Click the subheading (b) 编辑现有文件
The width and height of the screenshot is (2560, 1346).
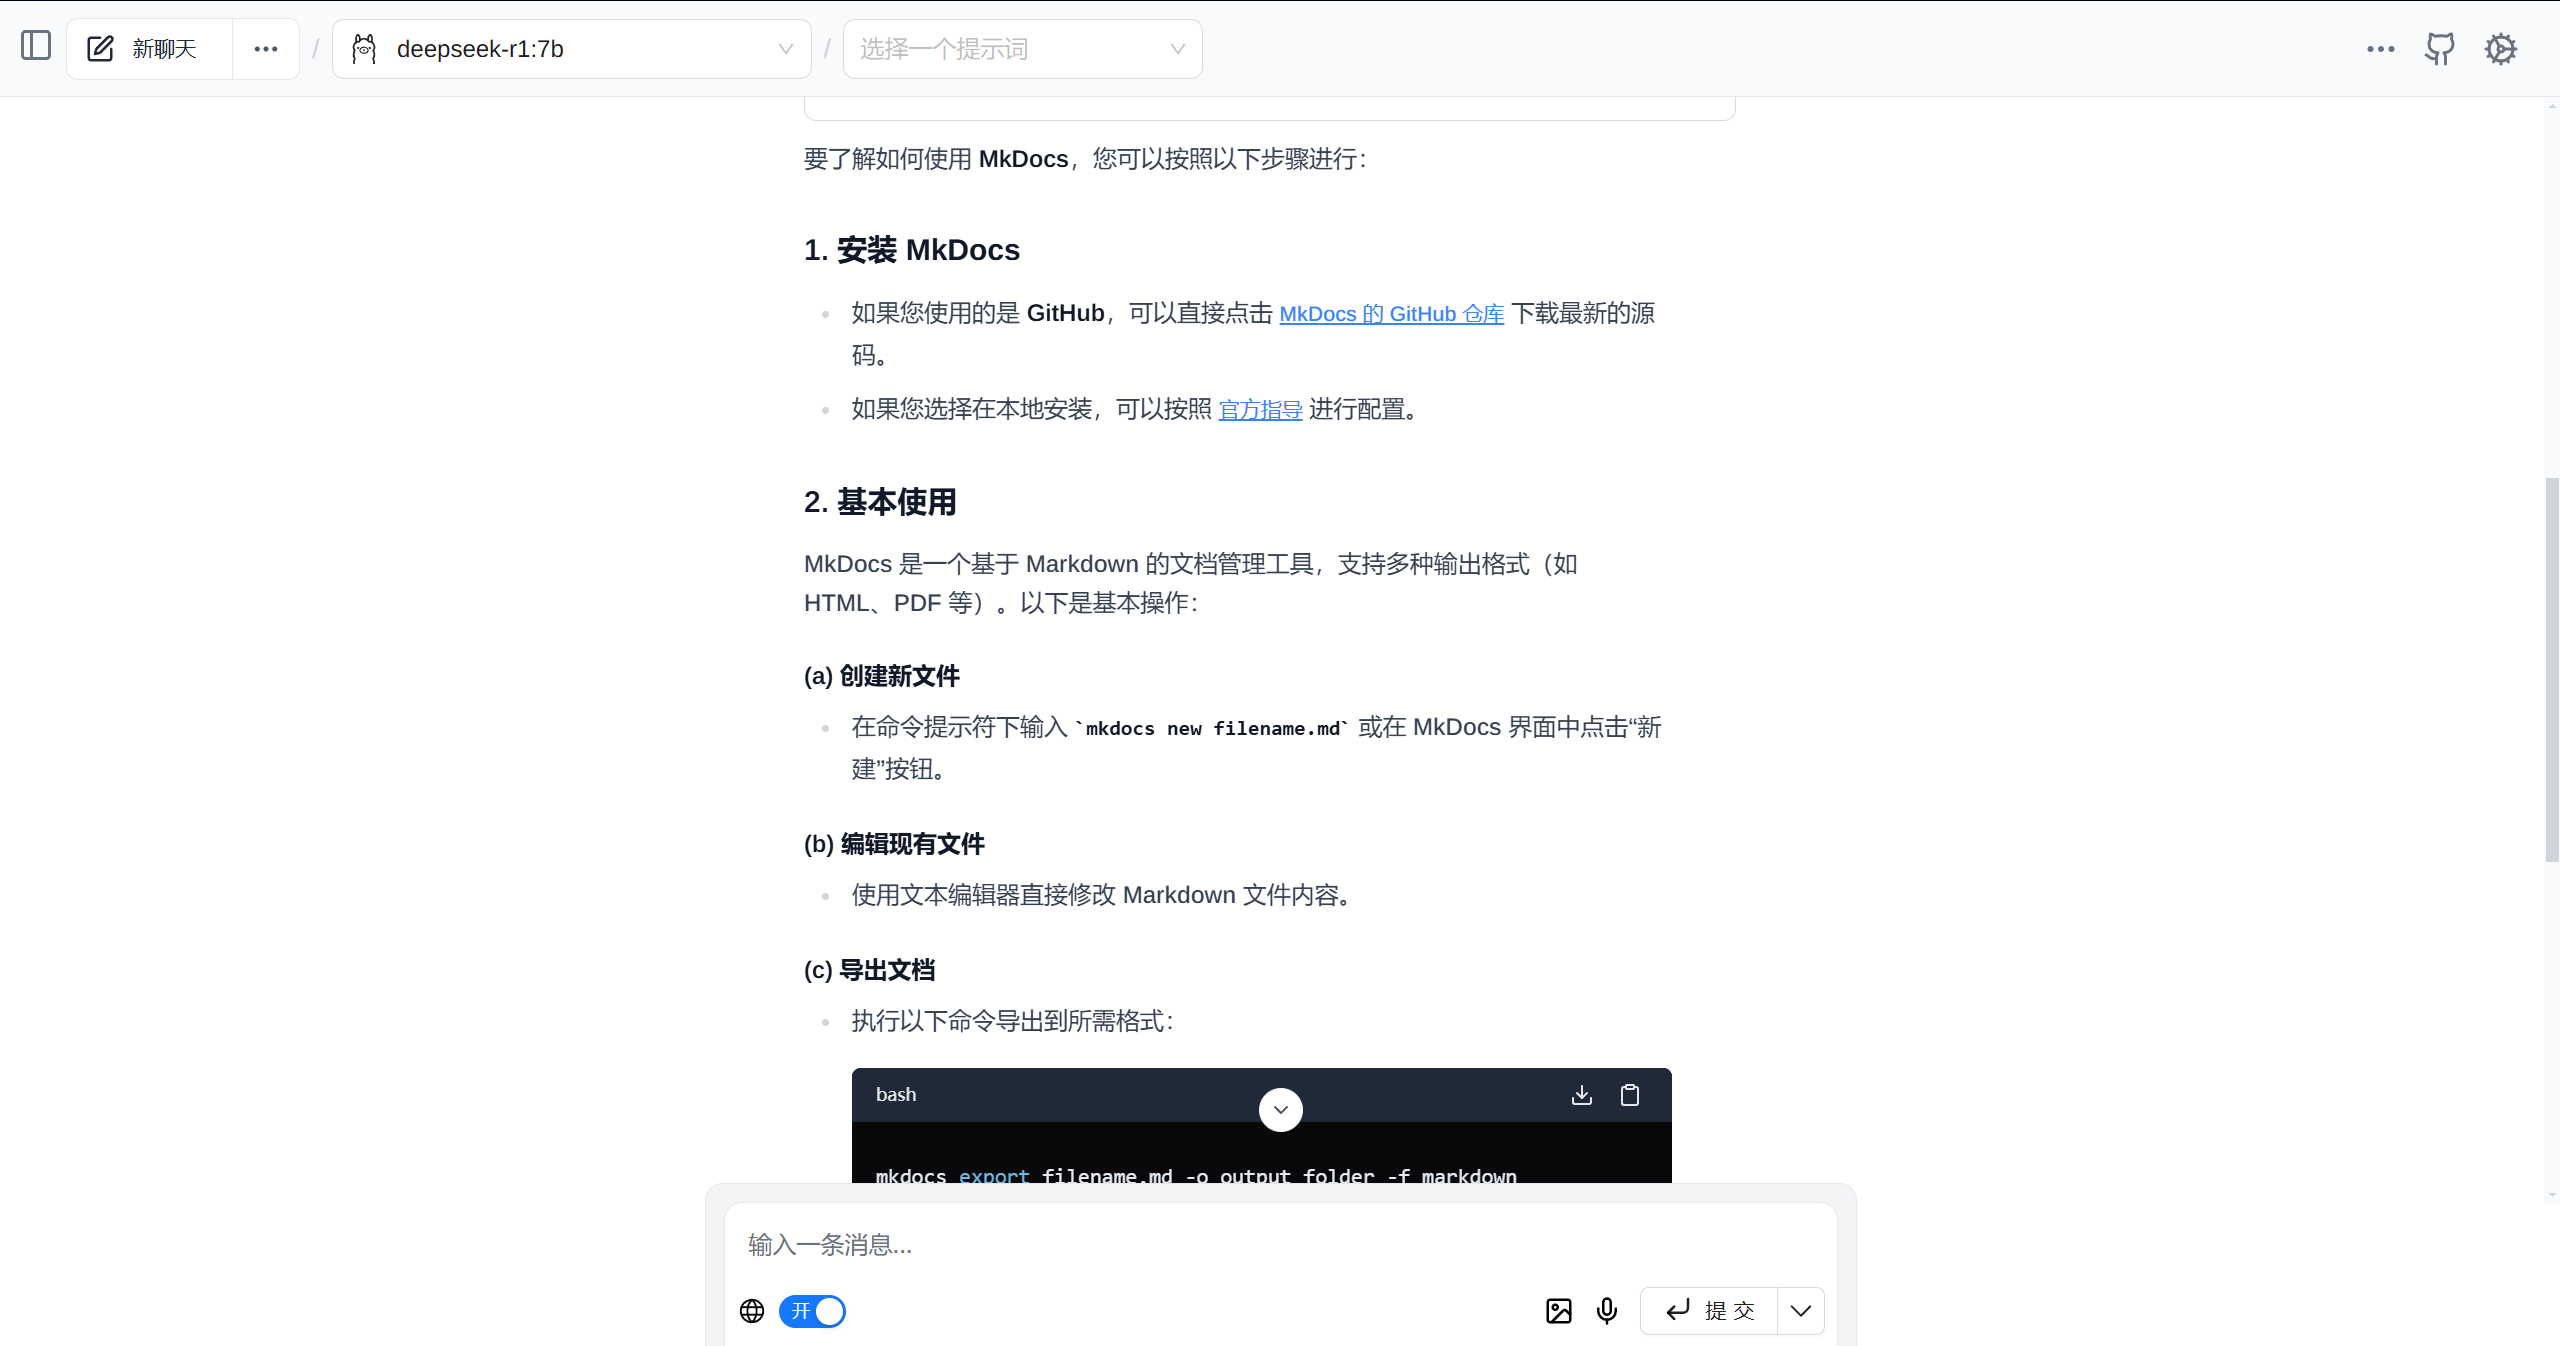pyautogui.click(x=894, y=844)
